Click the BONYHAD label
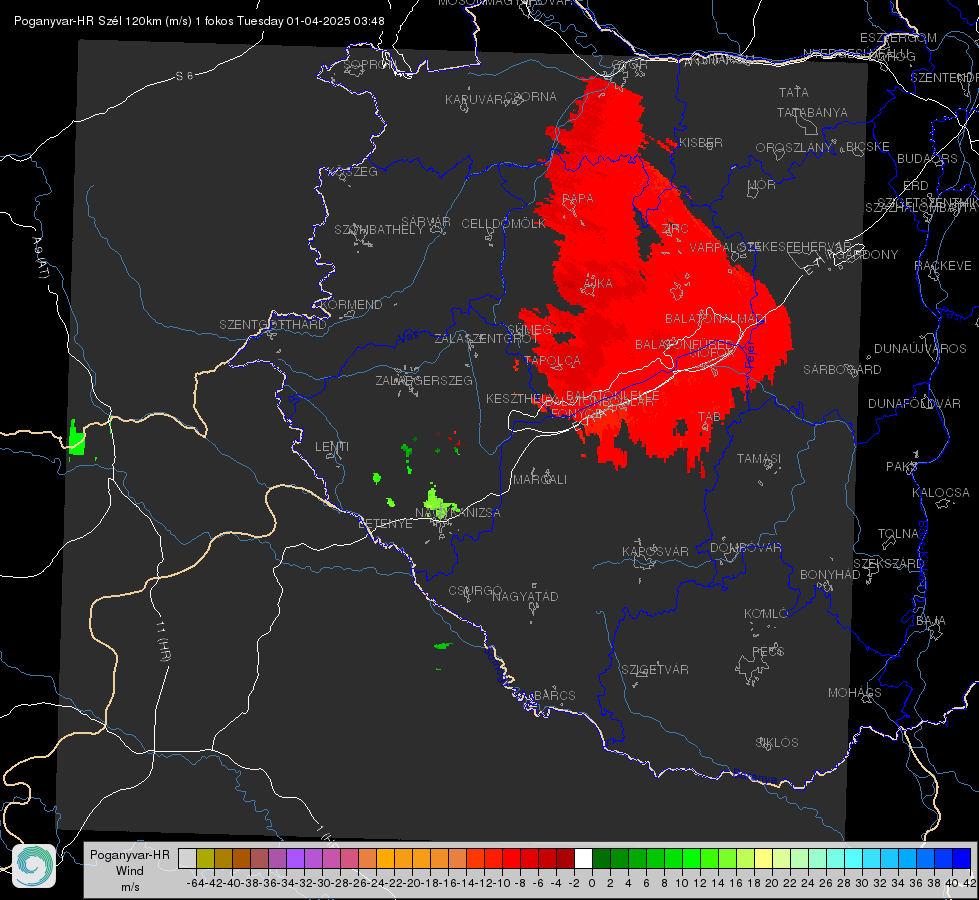The height and width of the screenshot is (900, 979). (830, 574)
